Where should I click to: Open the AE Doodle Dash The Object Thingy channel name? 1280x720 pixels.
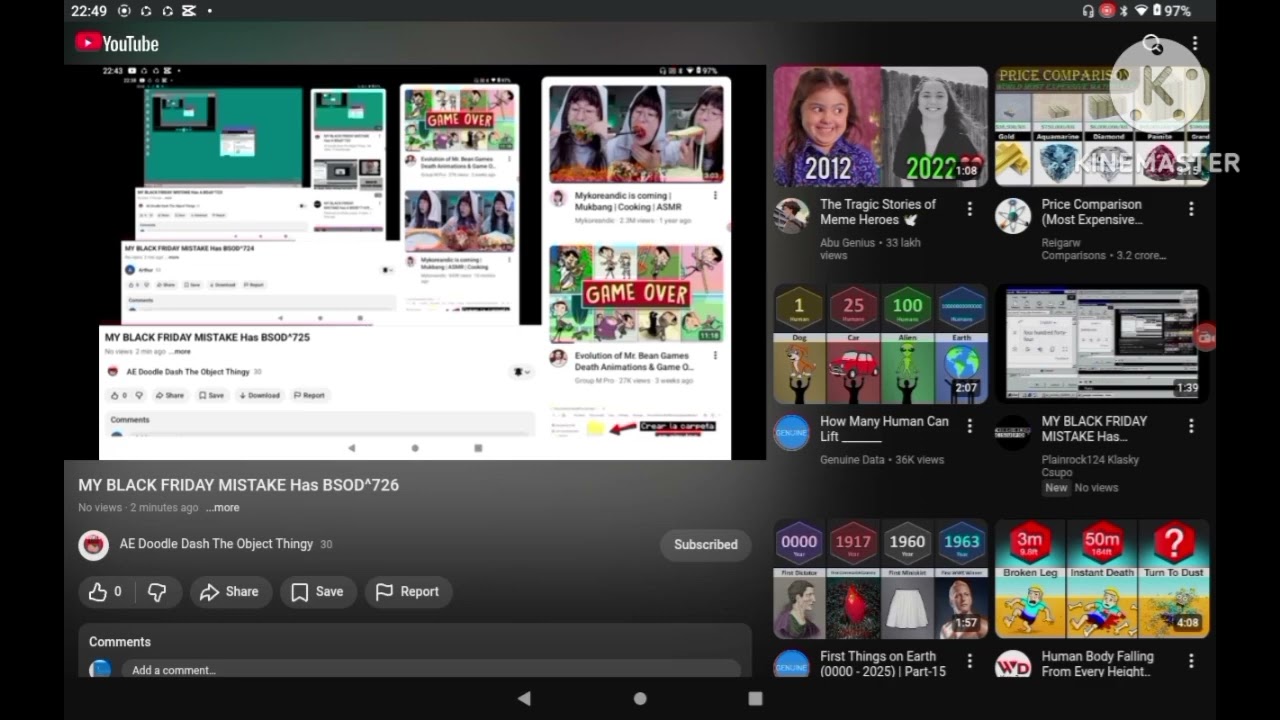[216, 544]
